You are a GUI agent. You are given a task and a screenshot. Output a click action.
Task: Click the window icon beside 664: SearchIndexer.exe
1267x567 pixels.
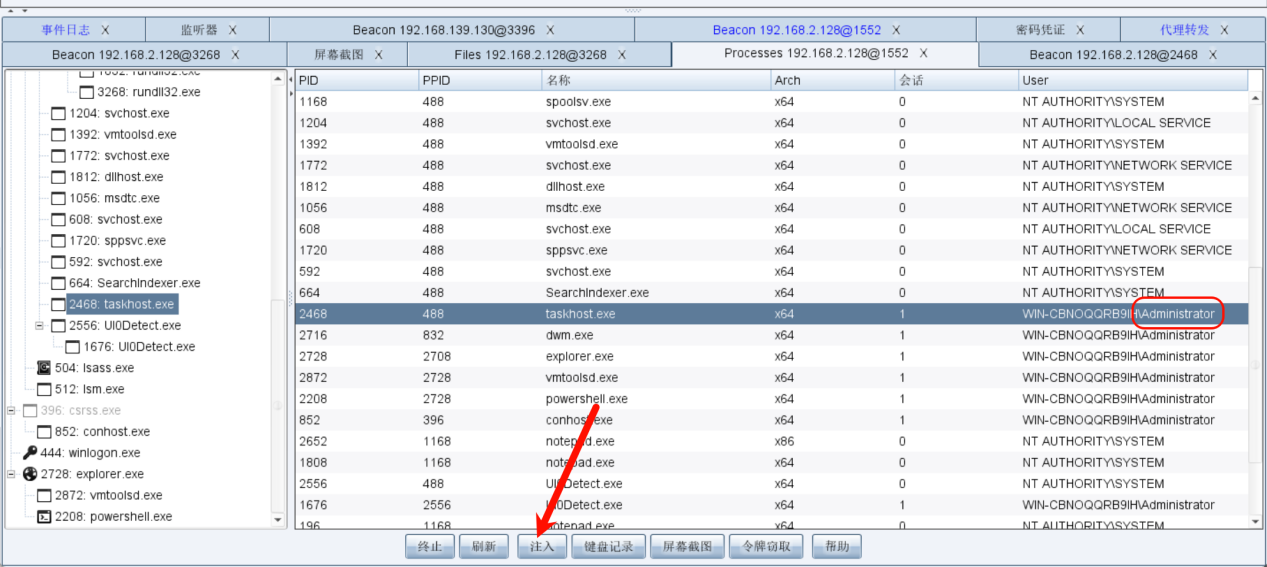[x=58, y=283]
